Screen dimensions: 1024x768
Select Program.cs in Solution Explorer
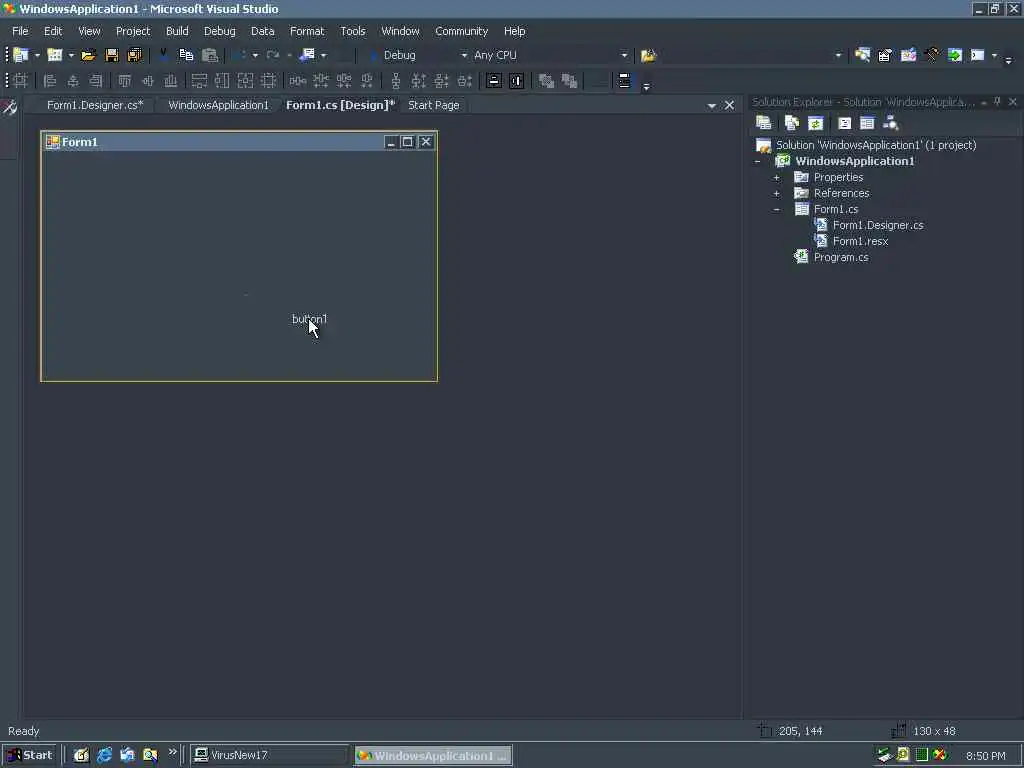click(840, 257)
